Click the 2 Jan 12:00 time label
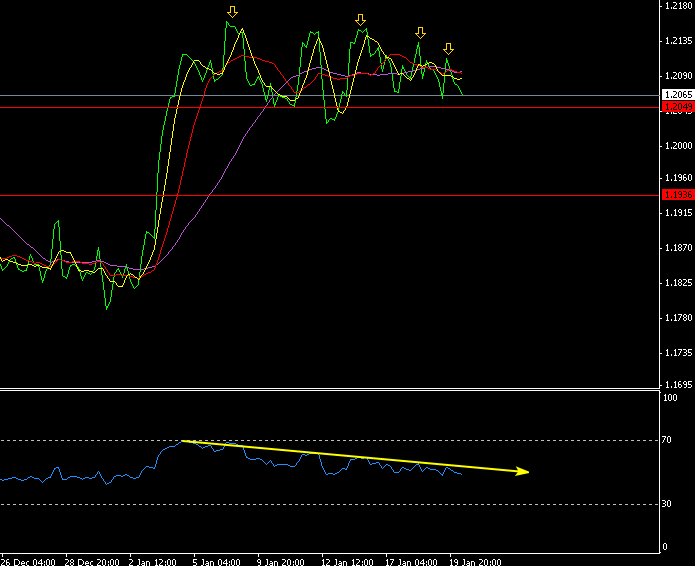This screenshot has width=695, height=566. coord(152,562)
